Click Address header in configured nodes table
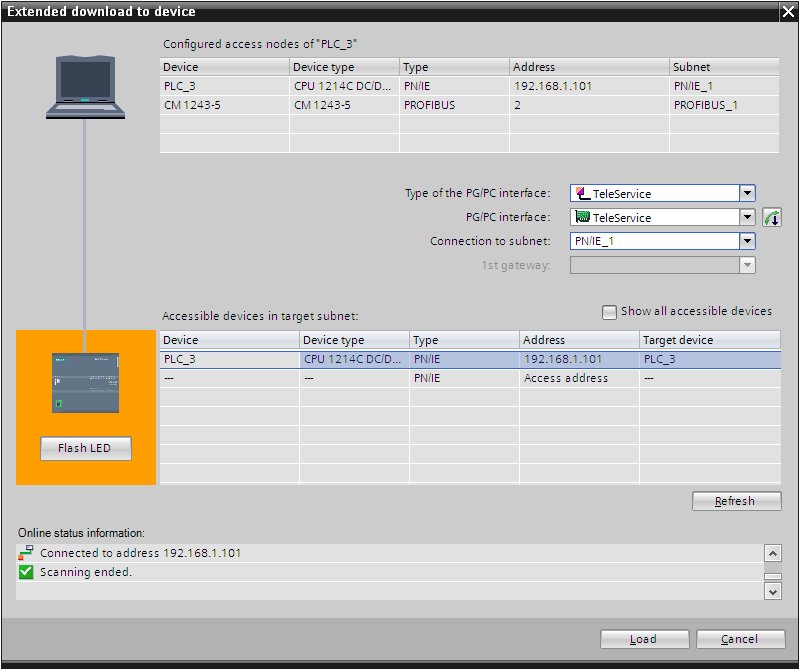This screenshot has width=800, height=670. [x=589, y=67]
